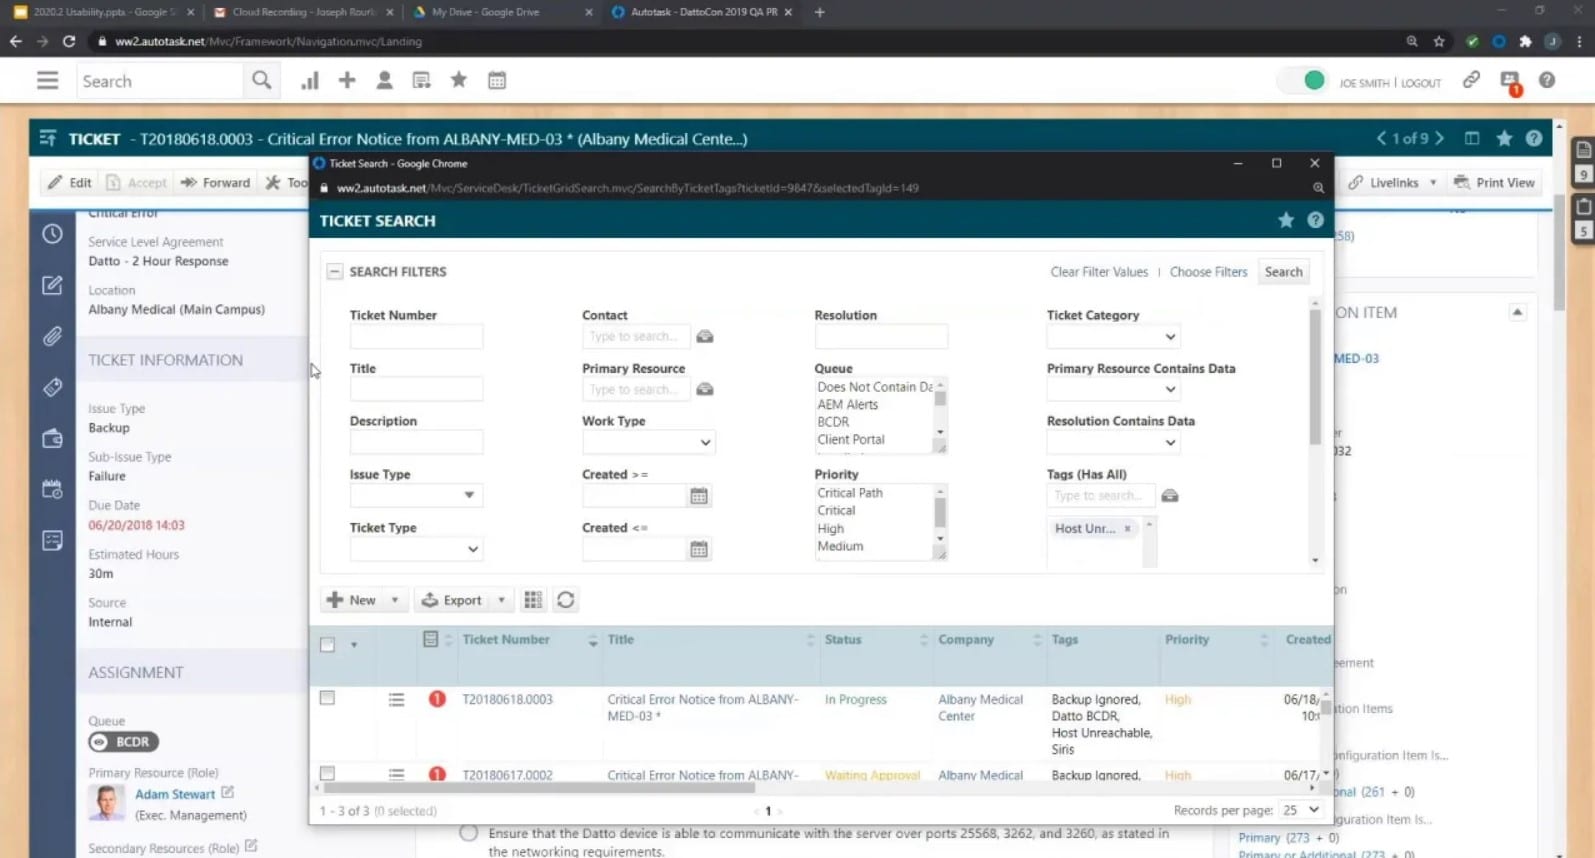Open the Tags data selector icon

click(1170, 496)
